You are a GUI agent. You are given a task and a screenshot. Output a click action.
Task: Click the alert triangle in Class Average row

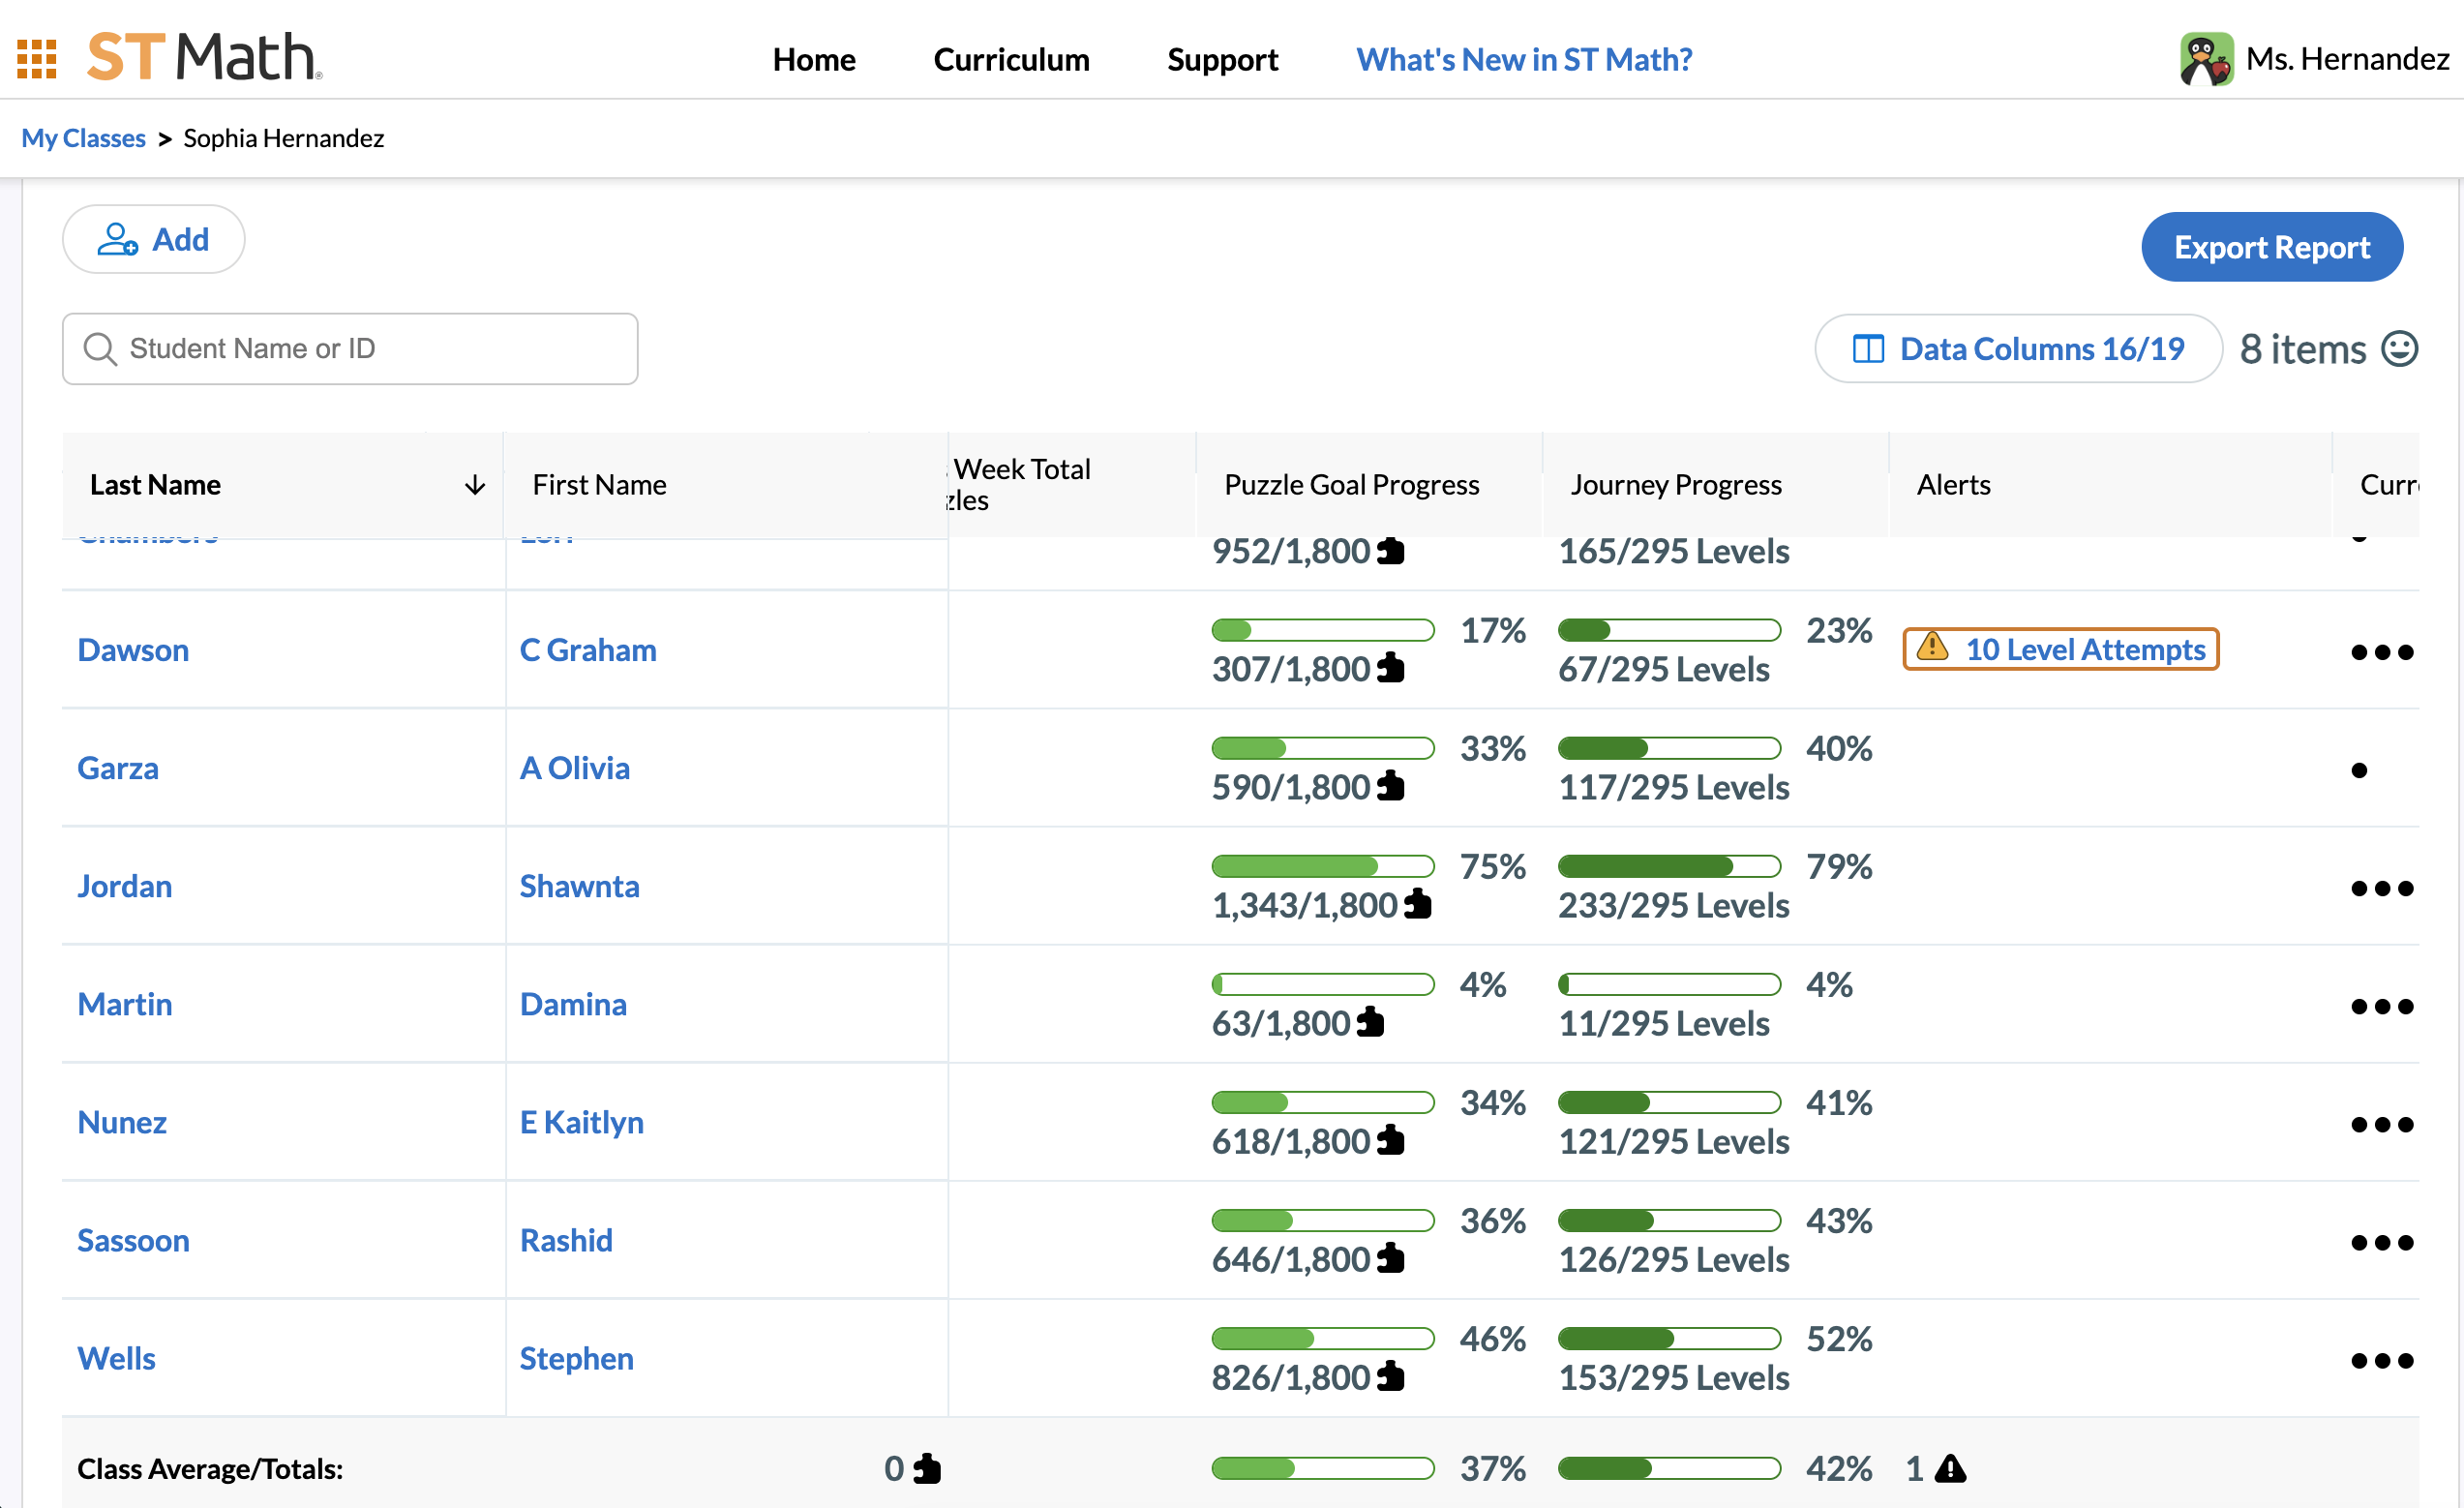1950,1469
